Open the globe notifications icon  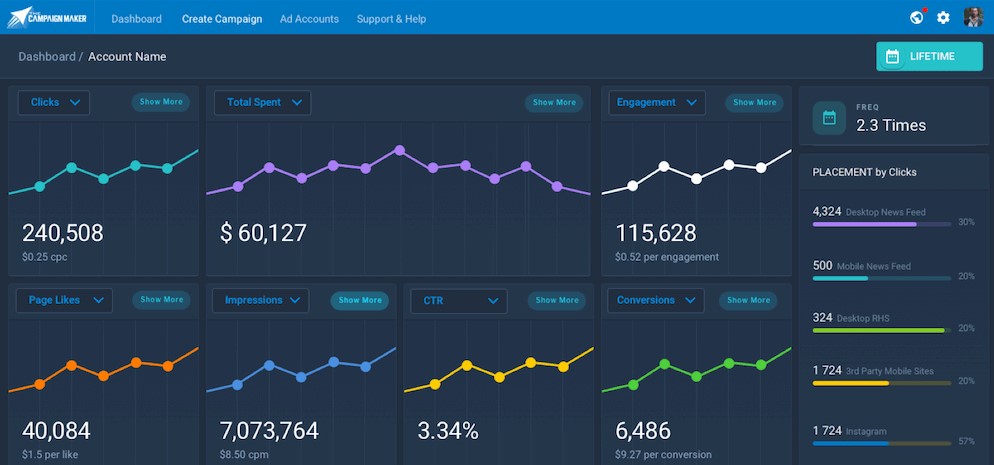coord(917,17)
